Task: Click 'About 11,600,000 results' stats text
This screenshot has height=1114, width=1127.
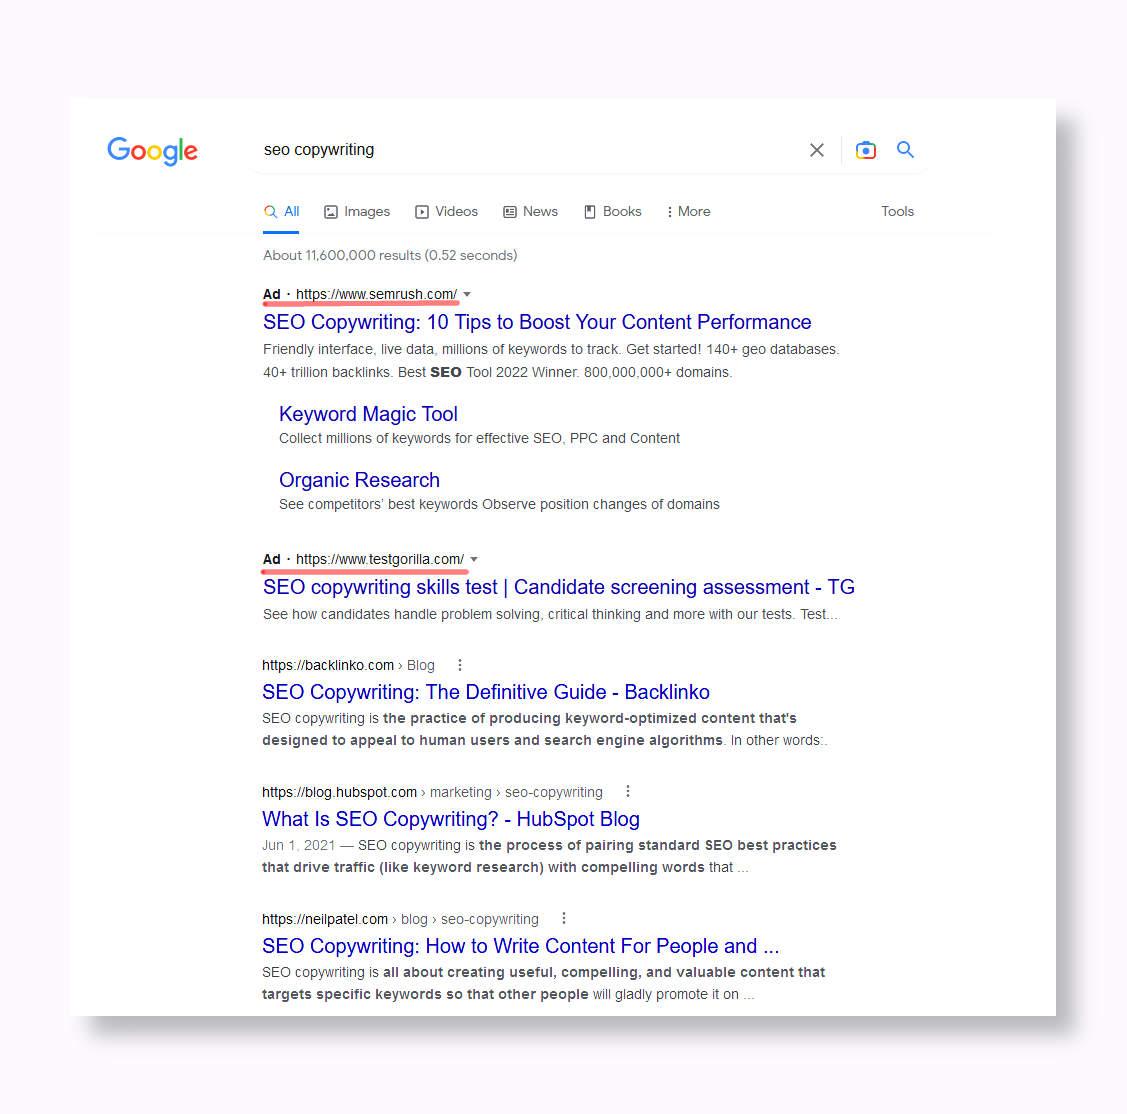Action: 390,256
